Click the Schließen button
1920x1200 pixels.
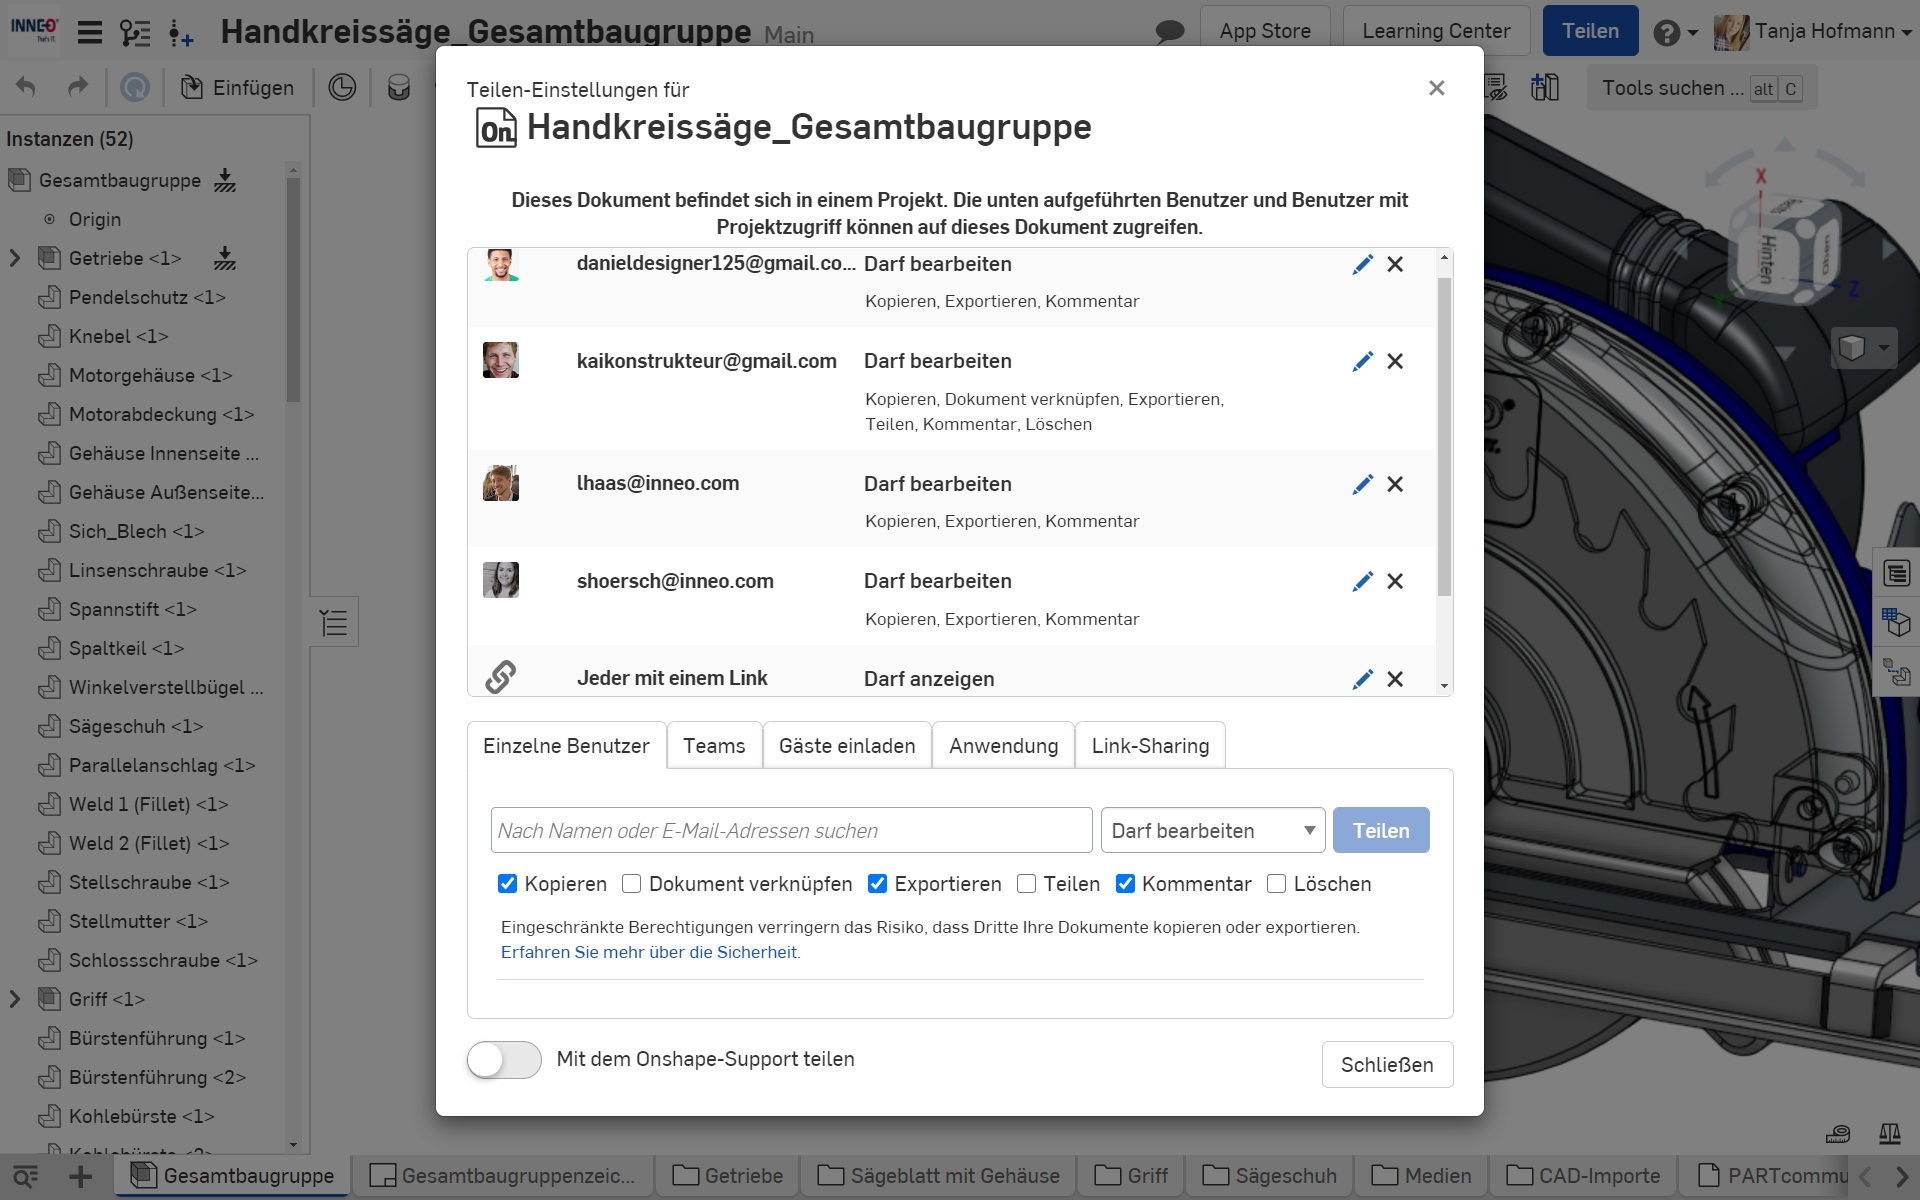[x=1386, y=1065]
